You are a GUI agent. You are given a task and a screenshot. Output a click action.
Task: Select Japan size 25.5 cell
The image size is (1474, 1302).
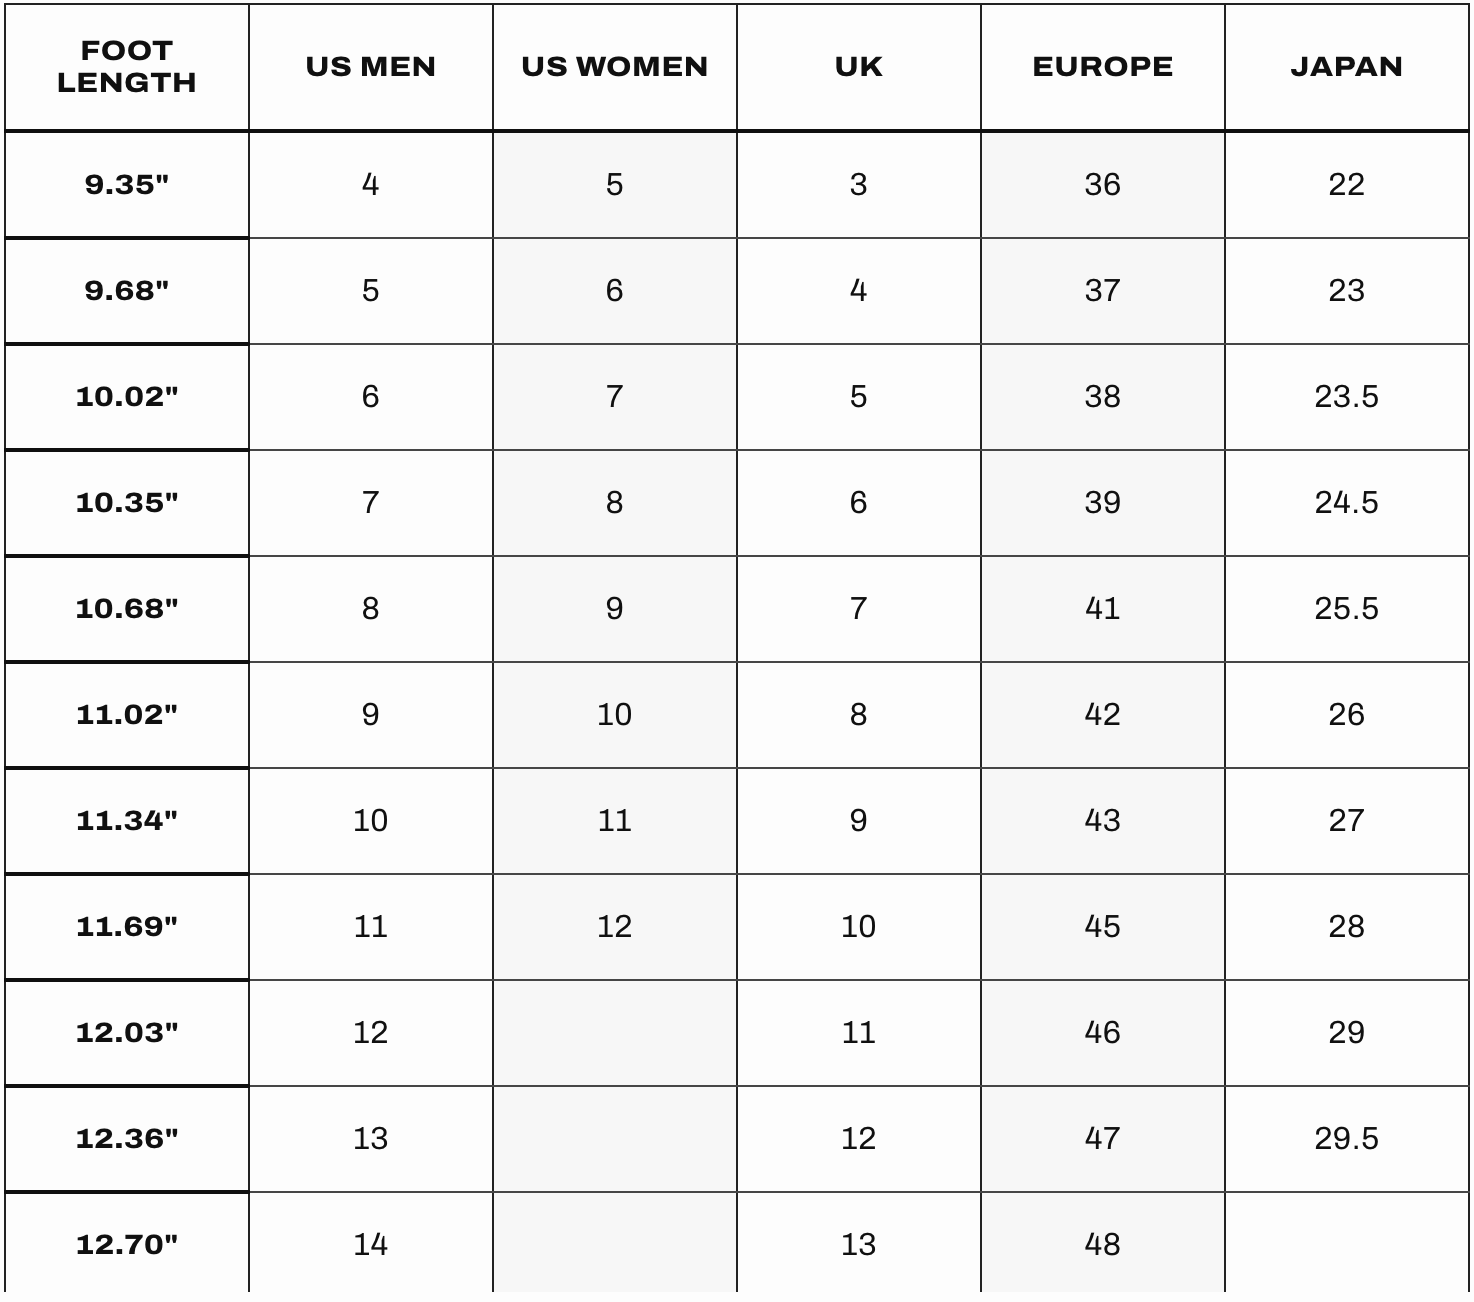coord(1347,609)
